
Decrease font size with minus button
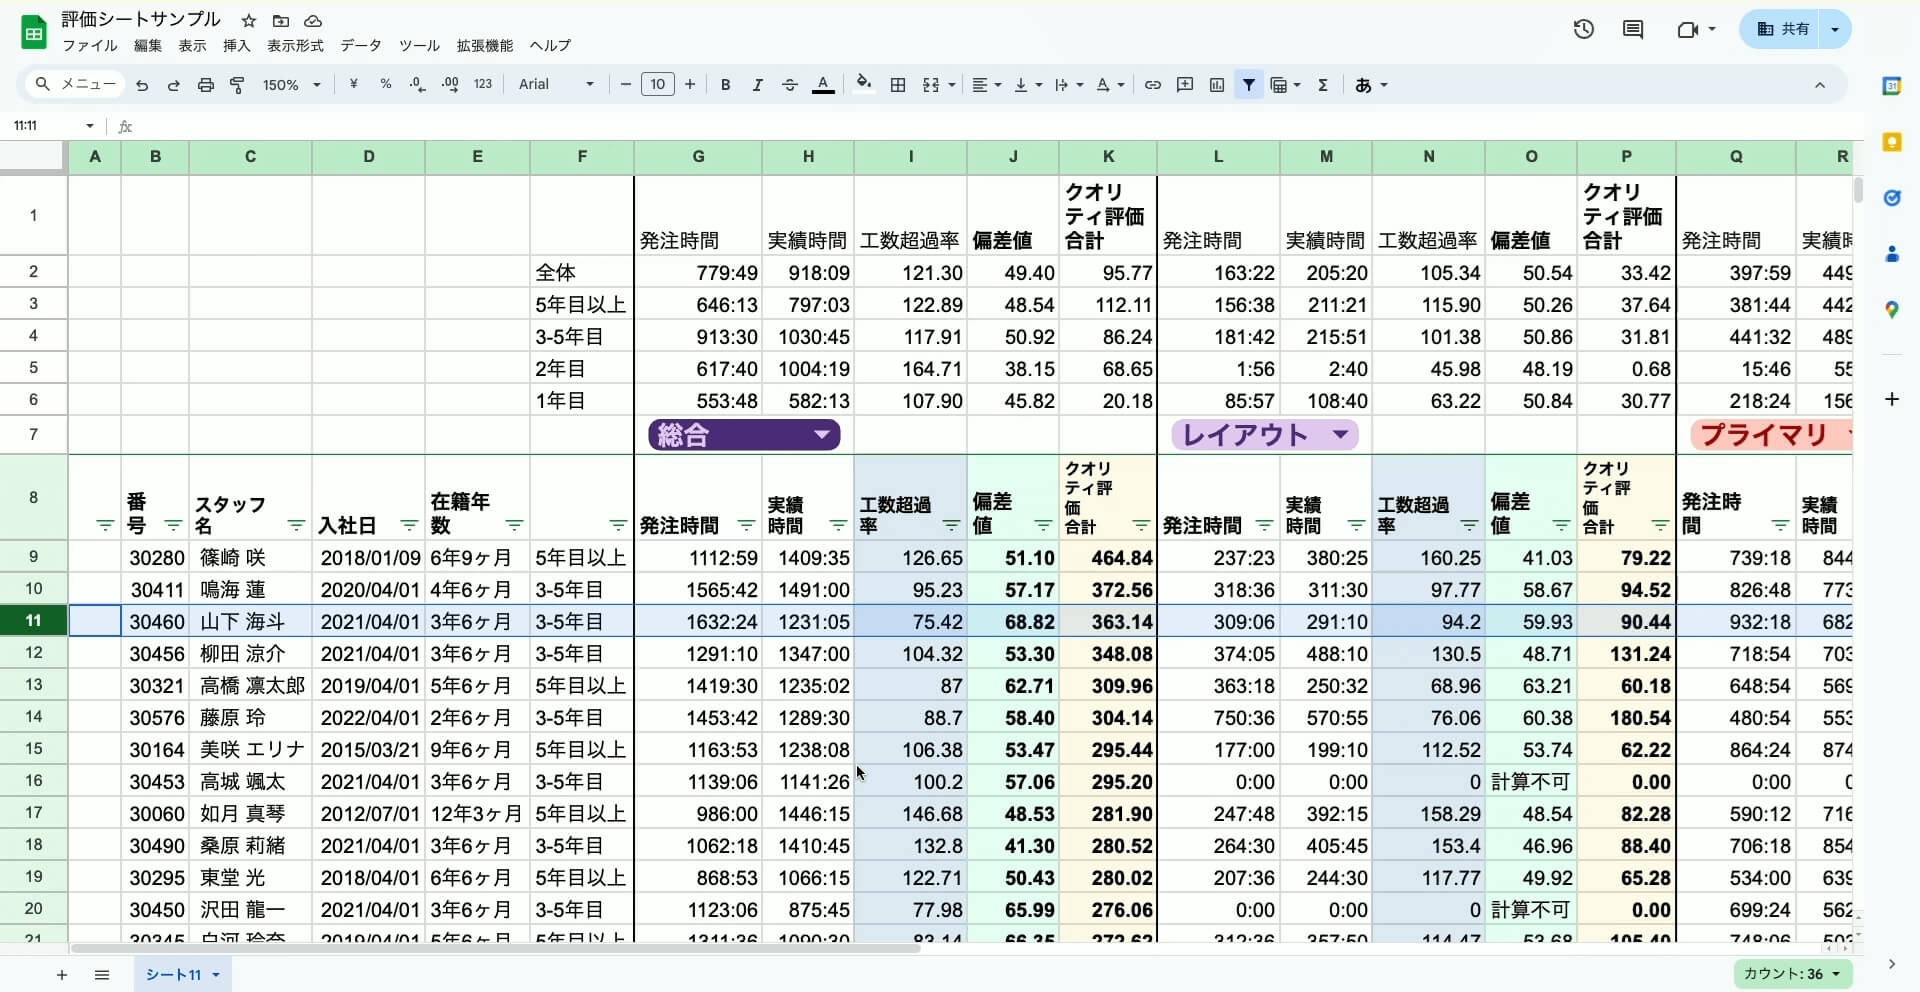click(x=626, y=85)
